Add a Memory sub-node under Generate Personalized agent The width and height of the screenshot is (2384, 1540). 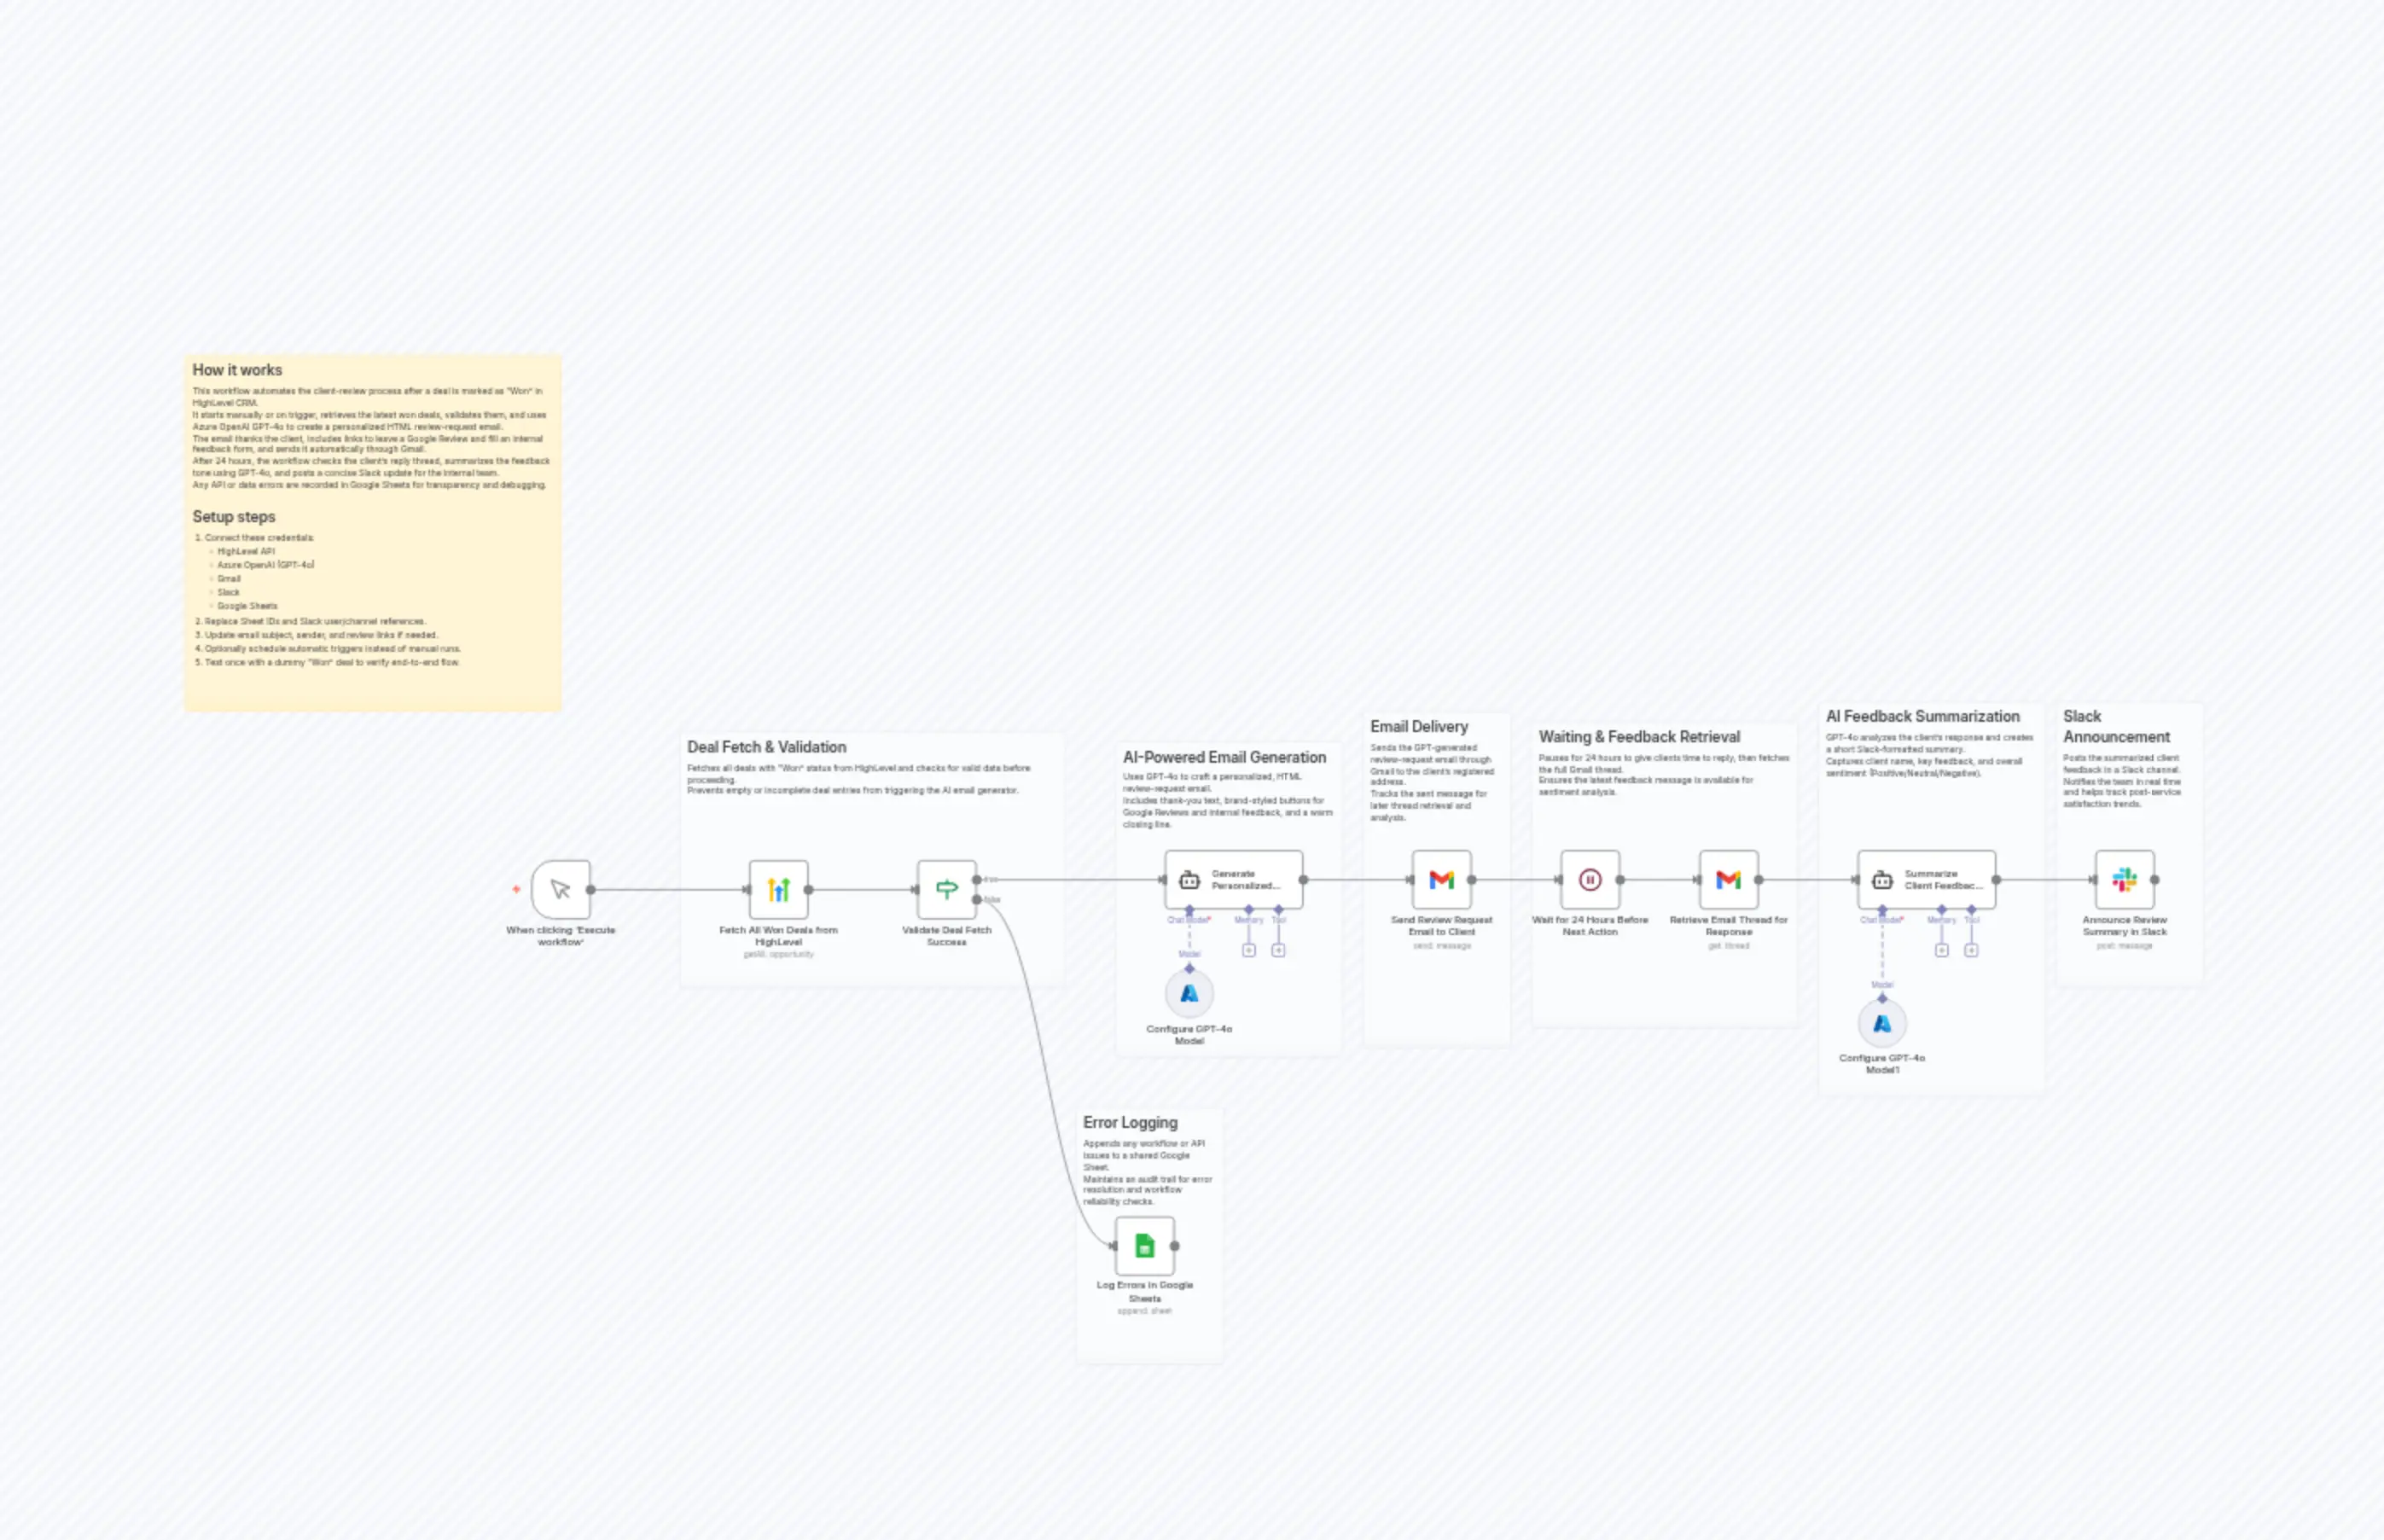1248,948
